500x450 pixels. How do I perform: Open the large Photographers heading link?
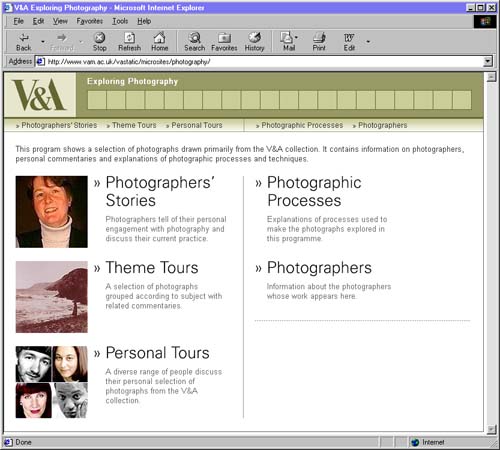[x=319, y=268]
